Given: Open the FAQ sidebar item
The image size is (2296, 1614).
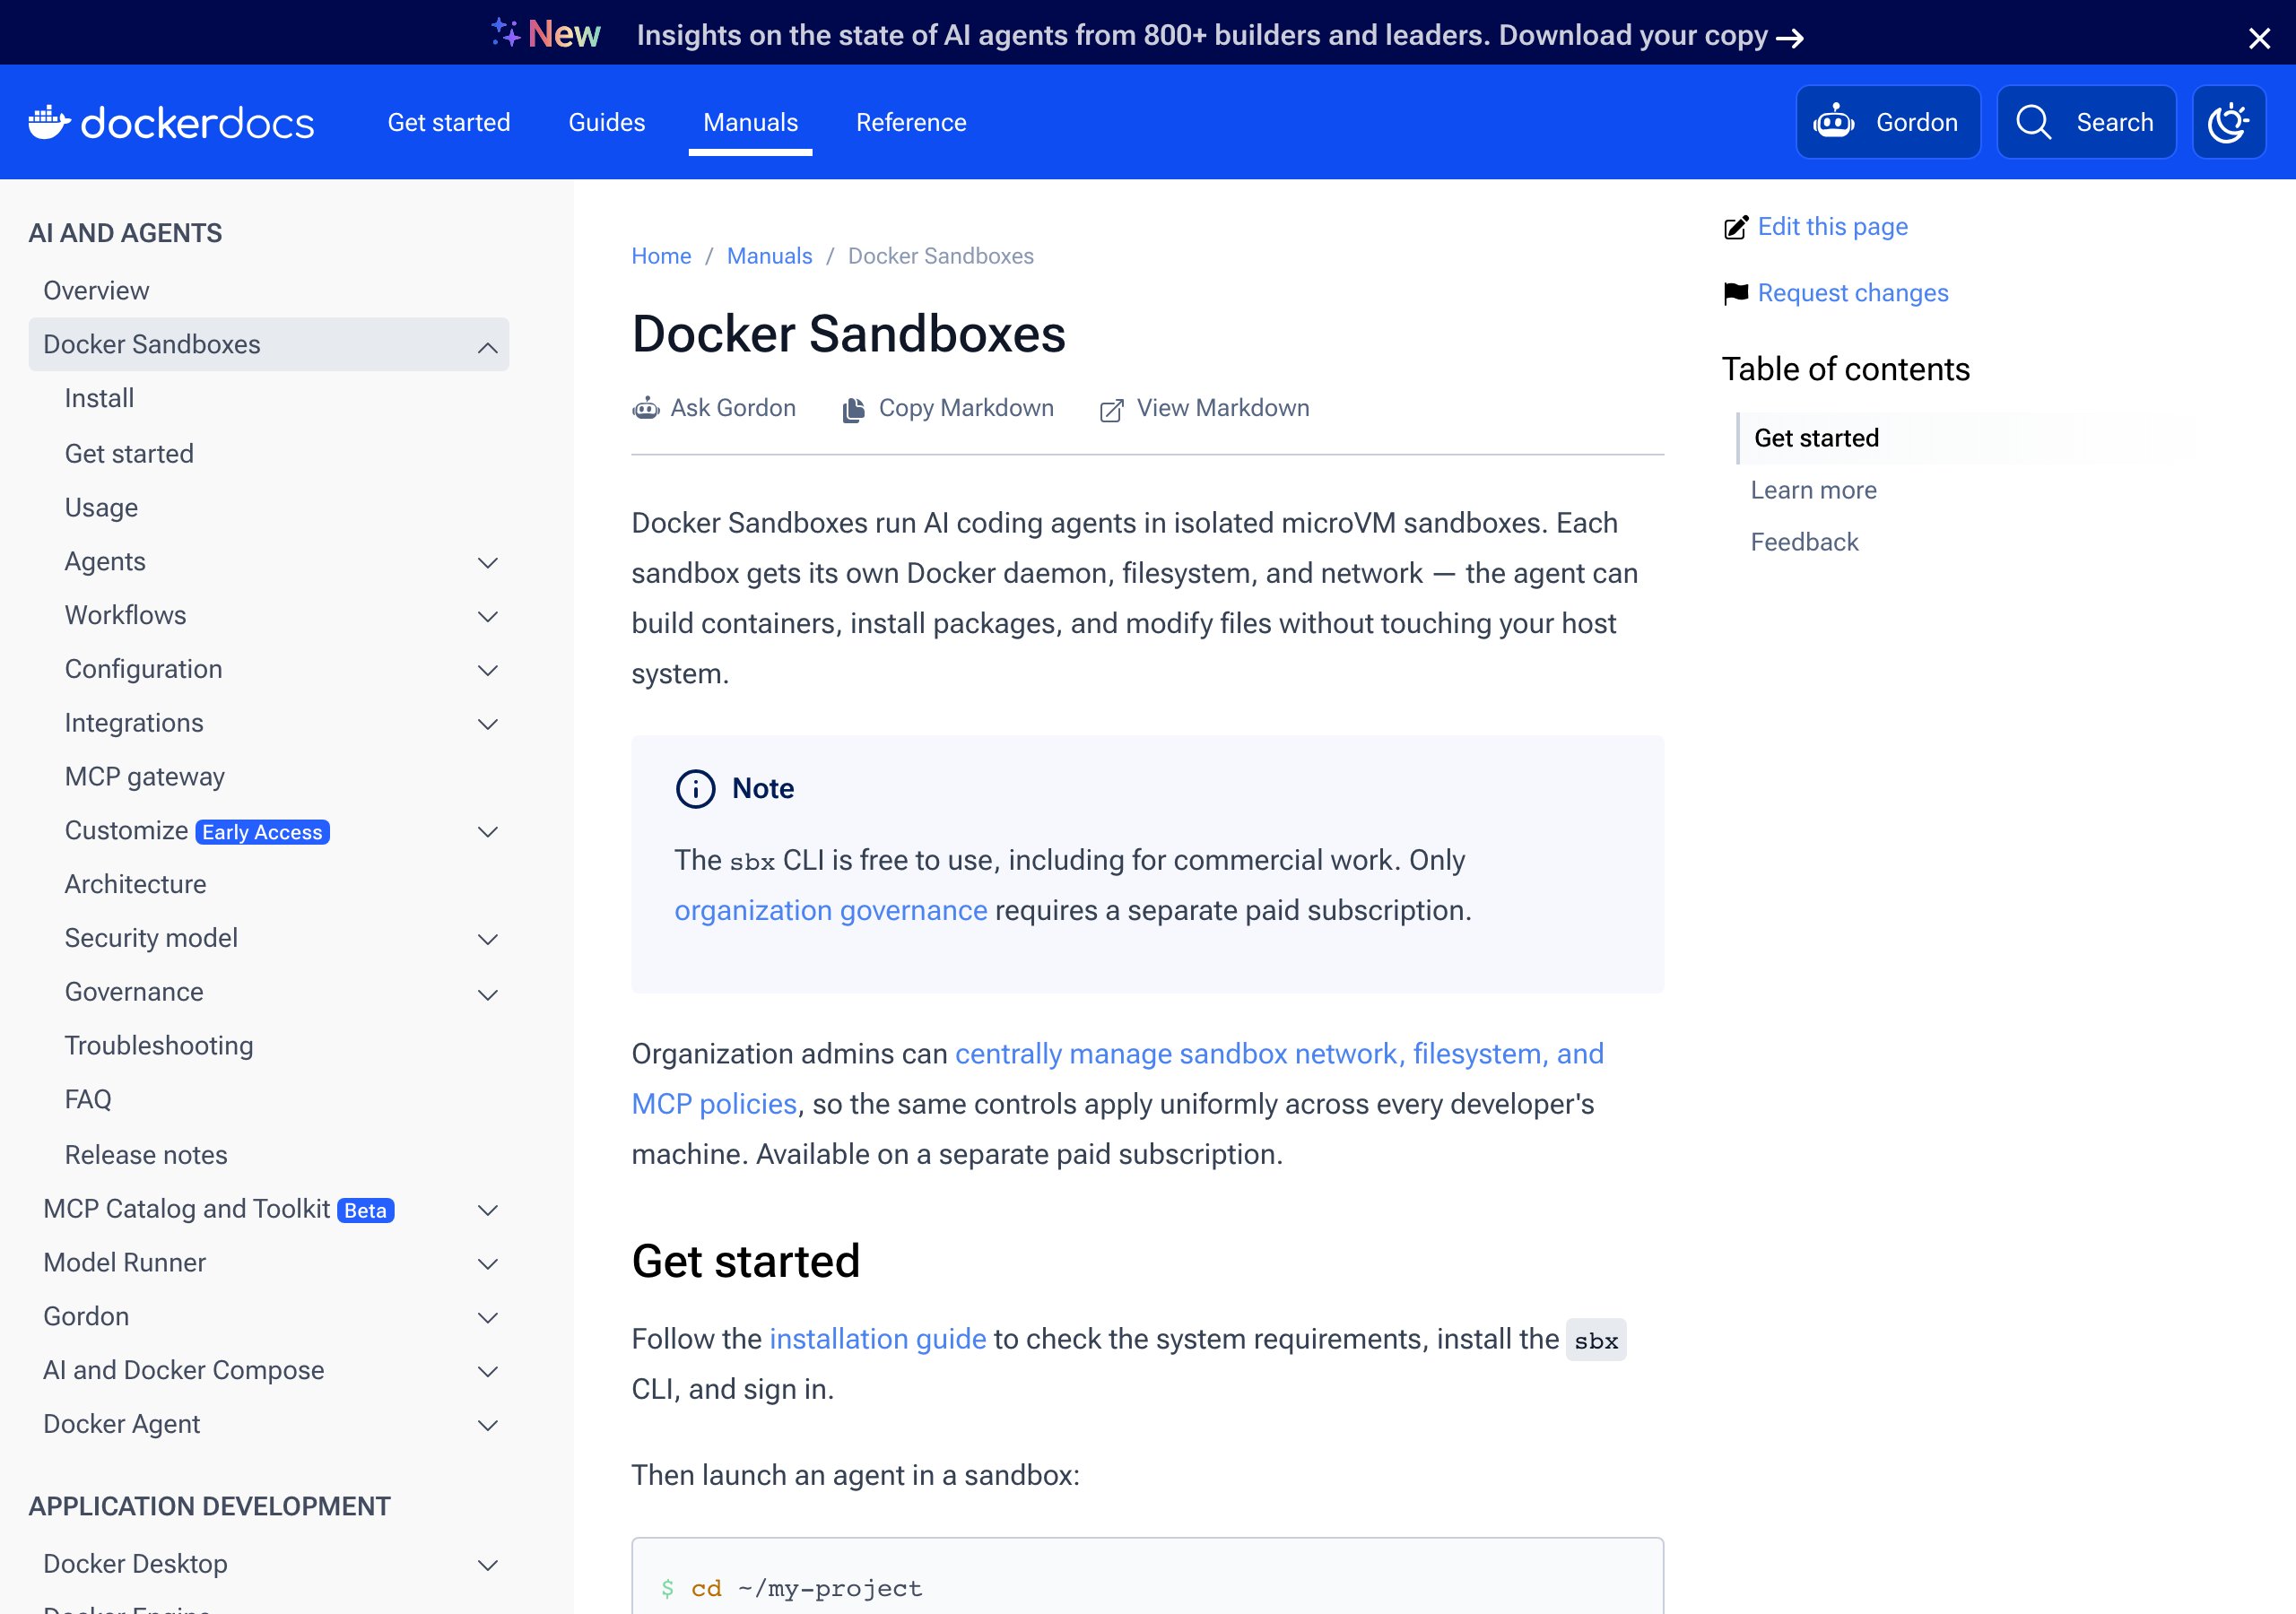Looking at the screenshot, I should tap(88, 1100).
